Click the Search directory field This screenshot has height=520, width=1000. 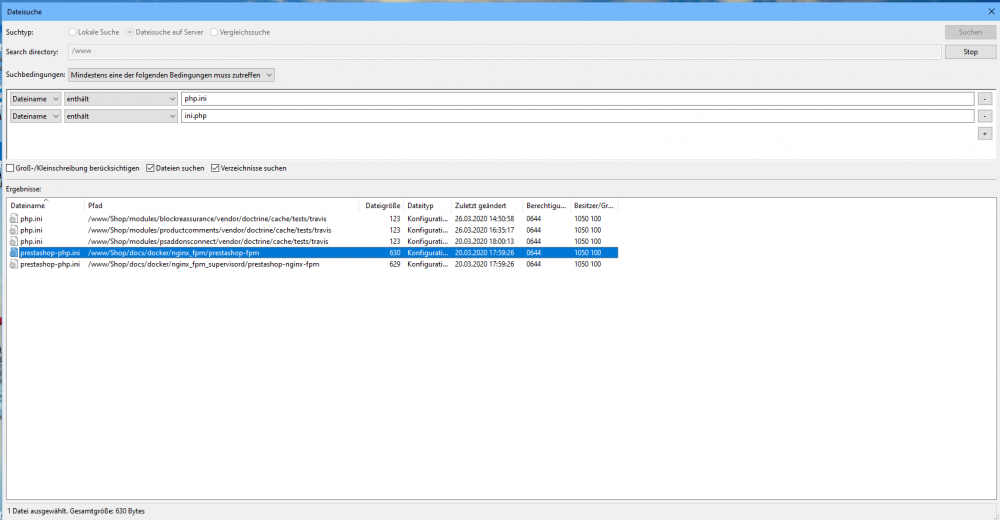point(504,52)
